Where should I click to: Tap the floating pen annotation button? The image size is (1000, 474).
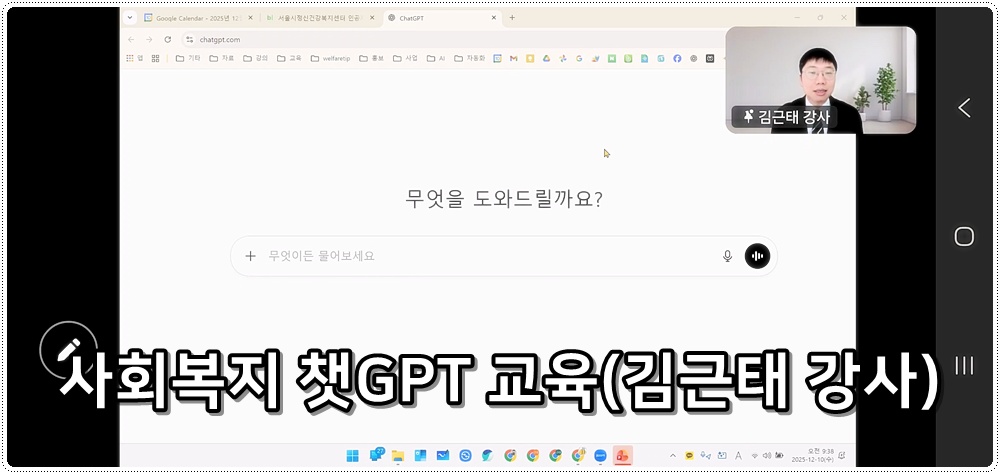click(68, 350)
